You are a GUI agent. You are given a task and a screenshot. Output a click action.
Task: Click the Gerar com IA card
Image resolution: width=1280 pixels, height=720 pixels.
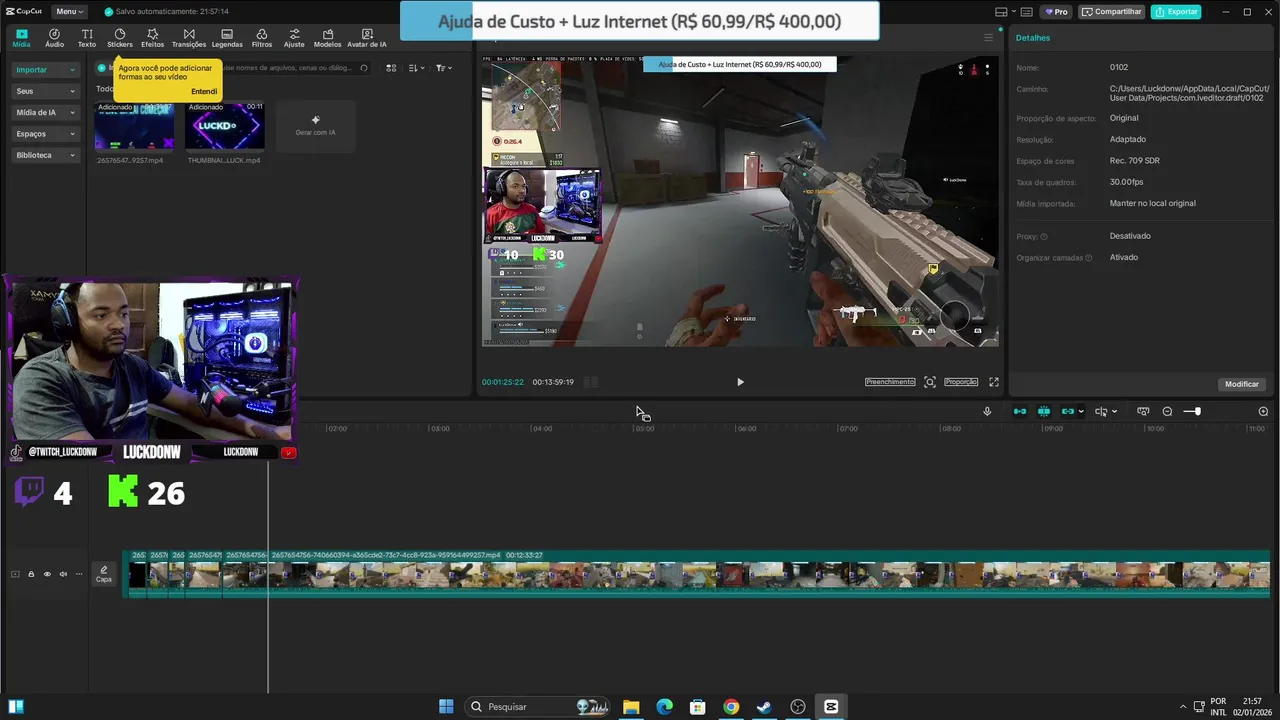[x=315, y=125]
